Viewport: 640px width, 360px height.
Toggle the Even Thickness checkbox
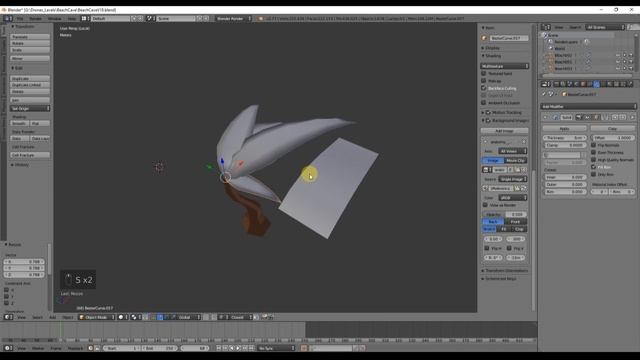coord(593,152)
